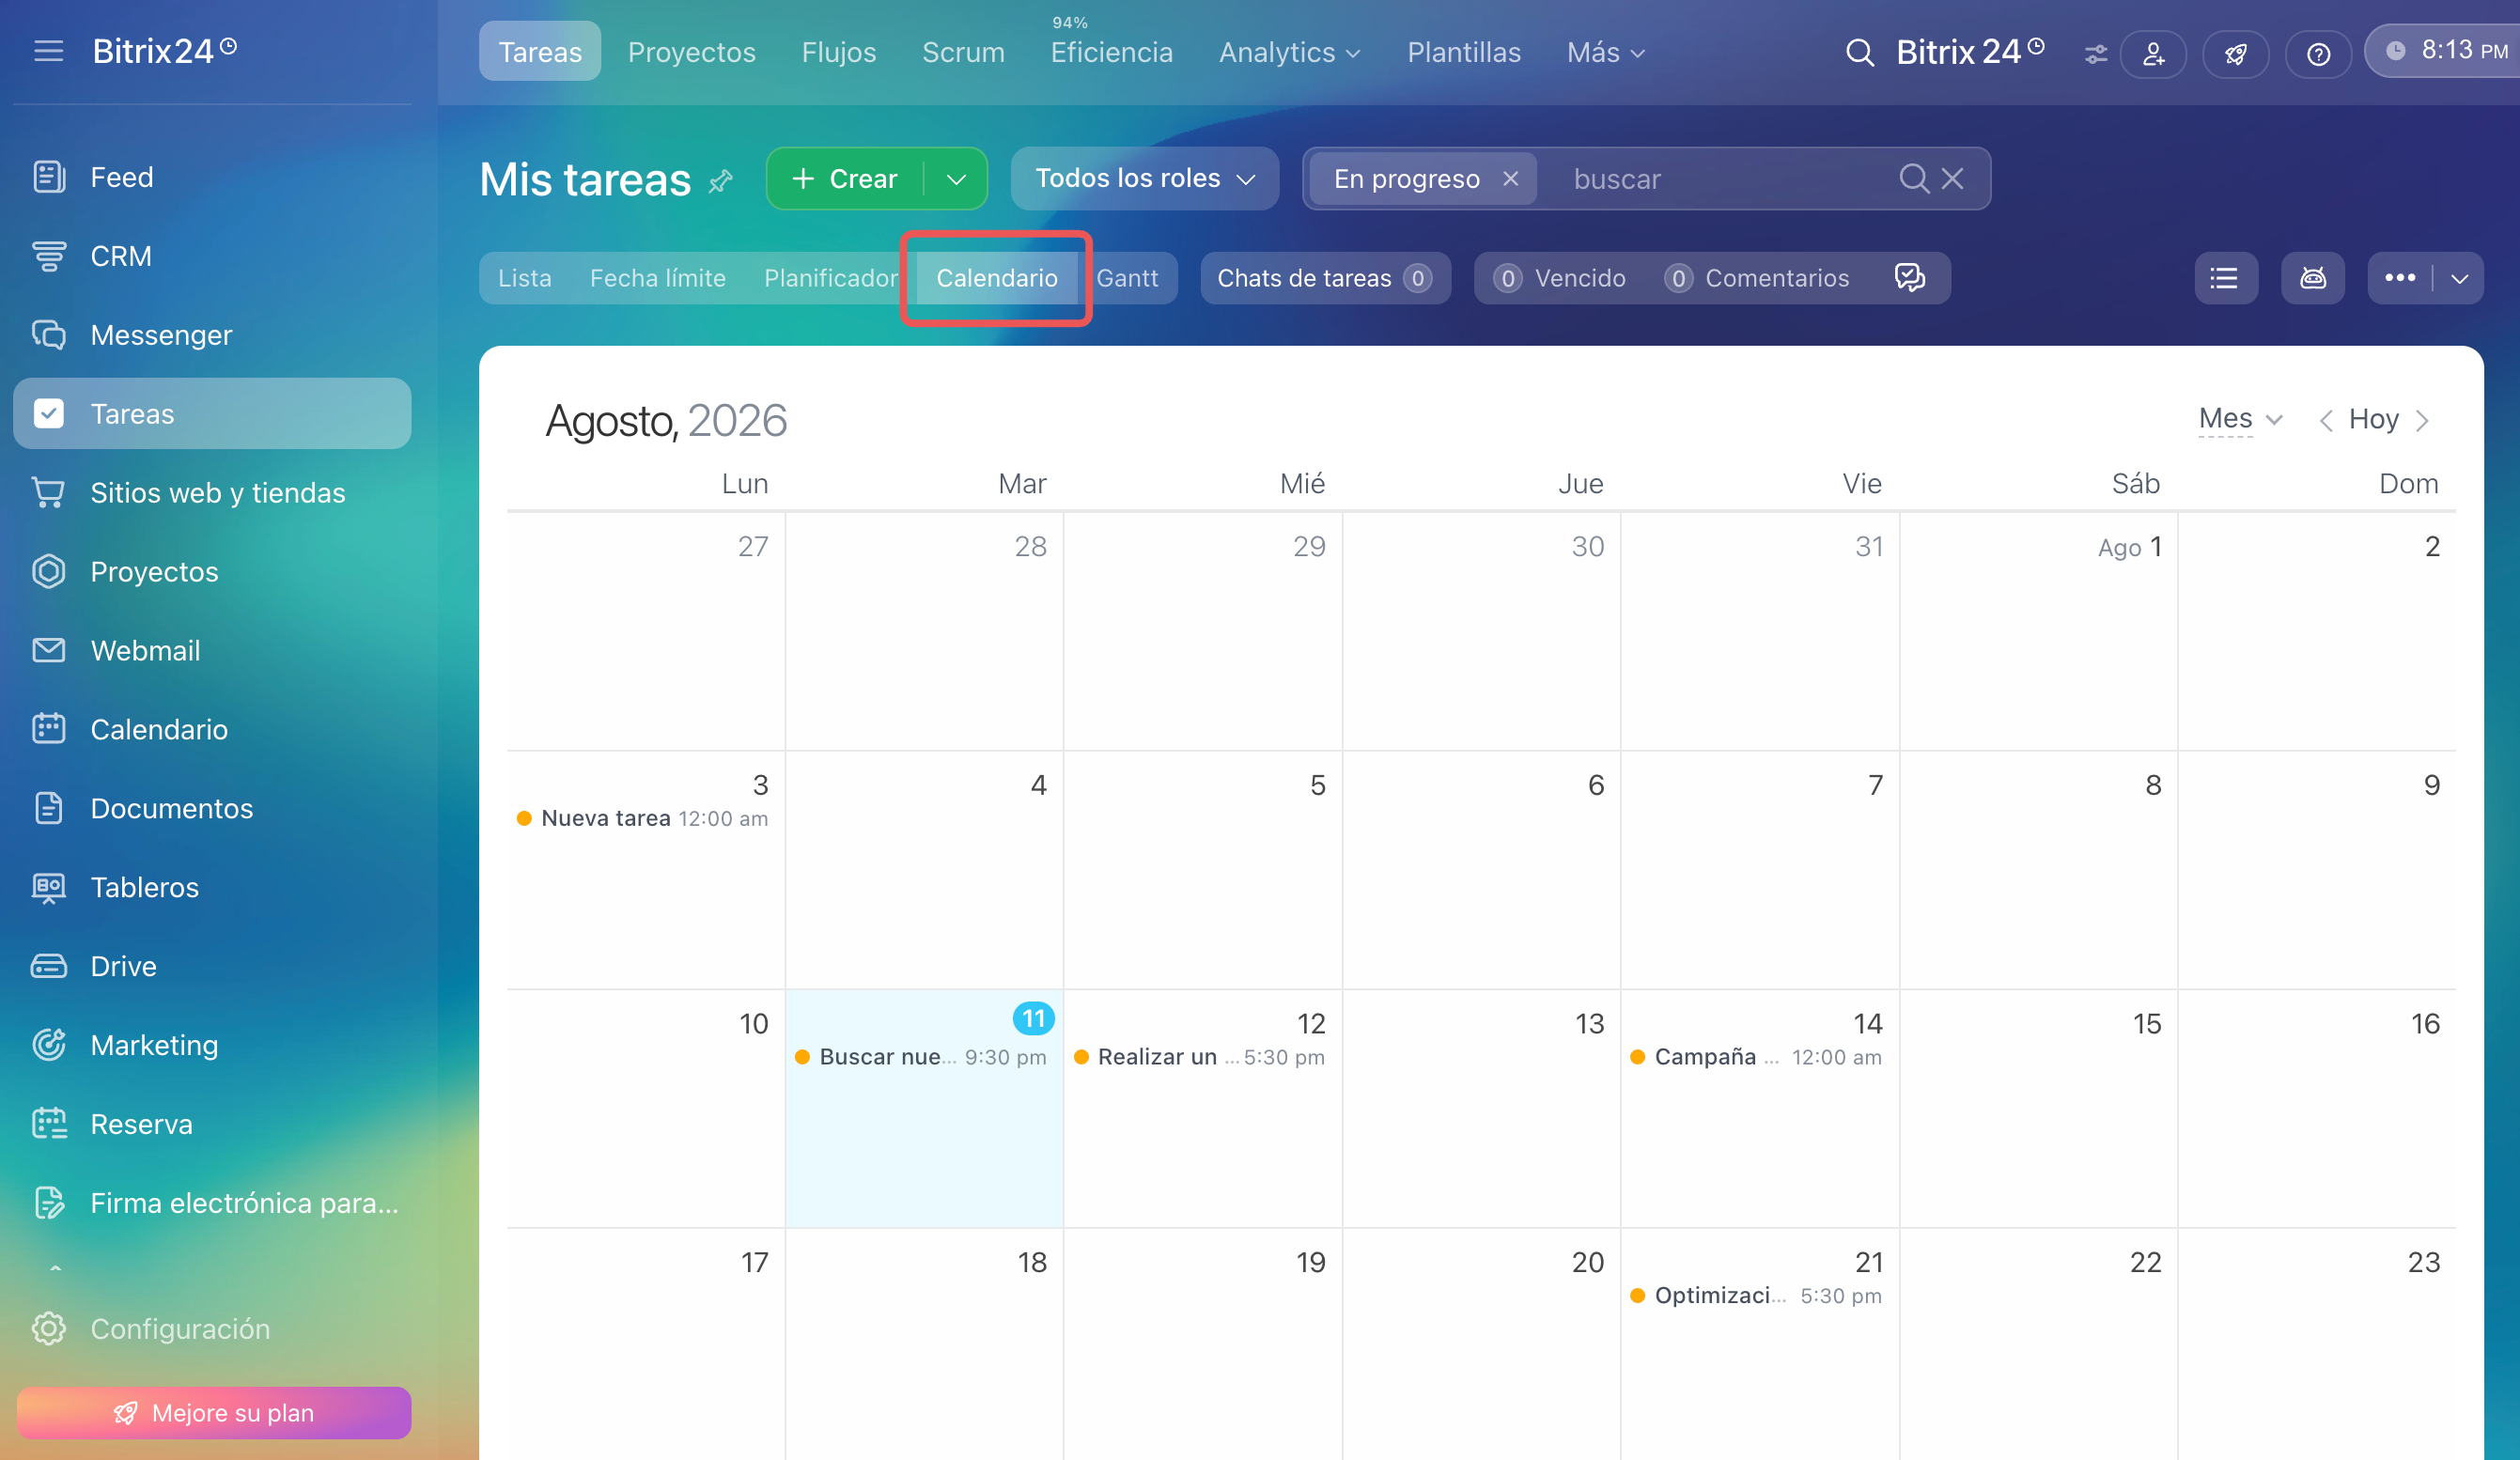Open Calendario in the left sidebar
Viewport: 2520px width, 1460px height.
159,730
